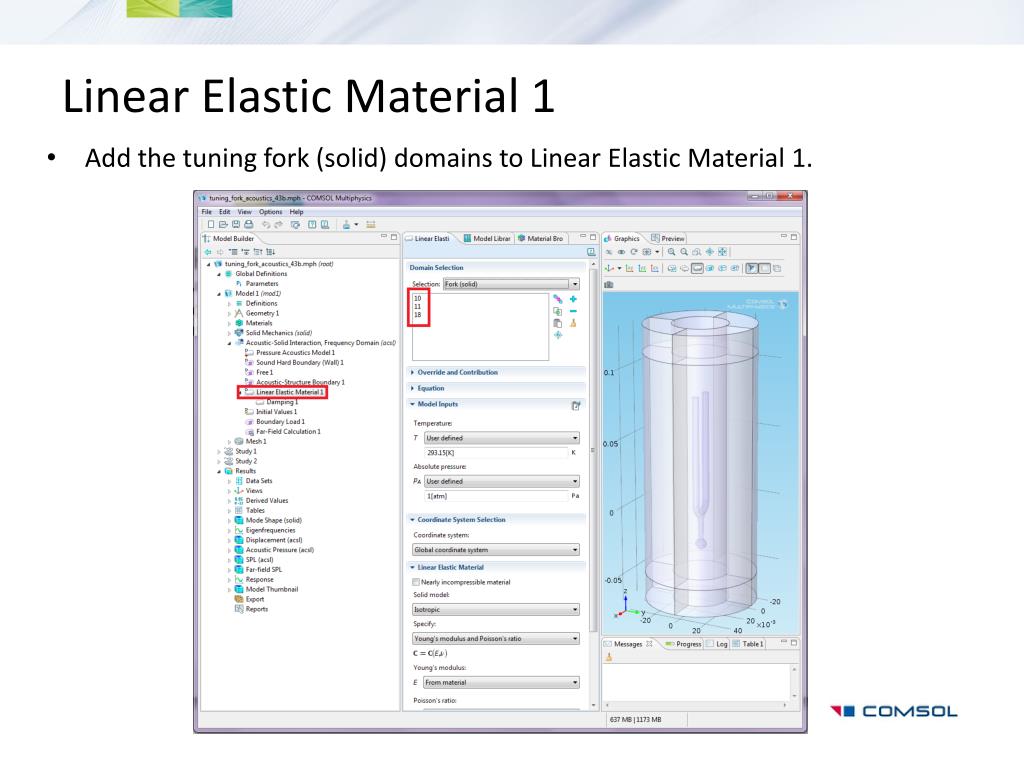Select Far-Field Calculation 1 node
The width and height of the screenshot is (1024, 768).
(x=288, y=432)
